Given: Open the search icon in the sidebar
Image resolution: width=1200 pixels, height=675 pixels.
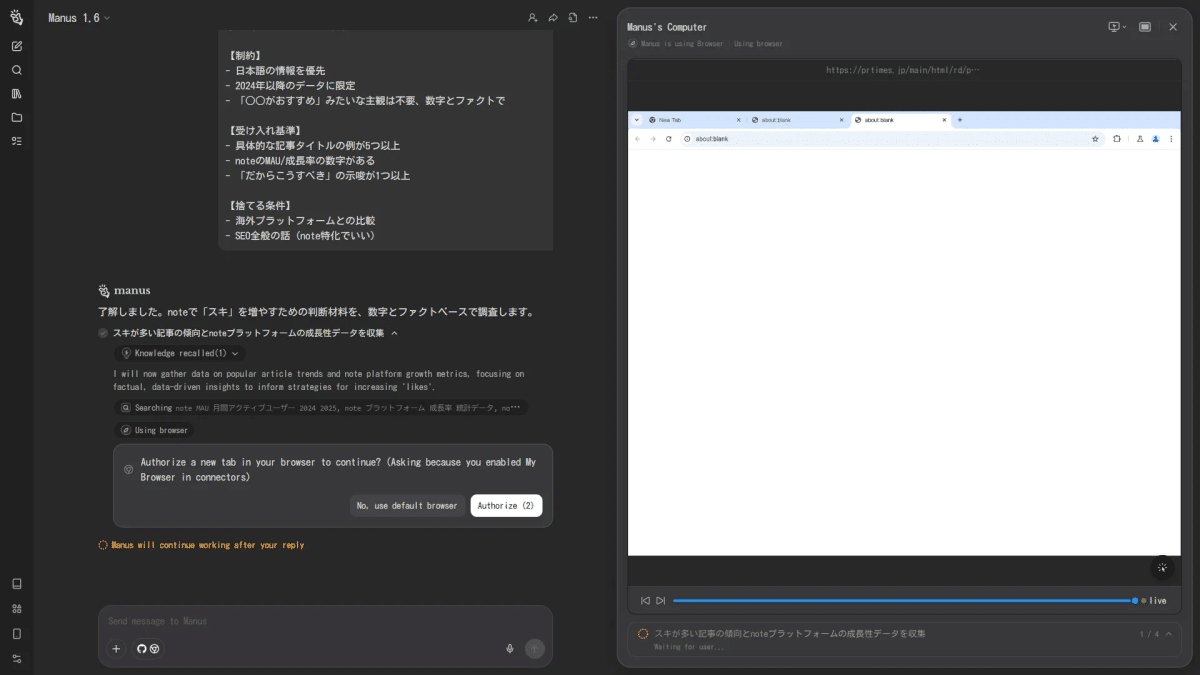Looking at the screenshot, I should (16, 69).
